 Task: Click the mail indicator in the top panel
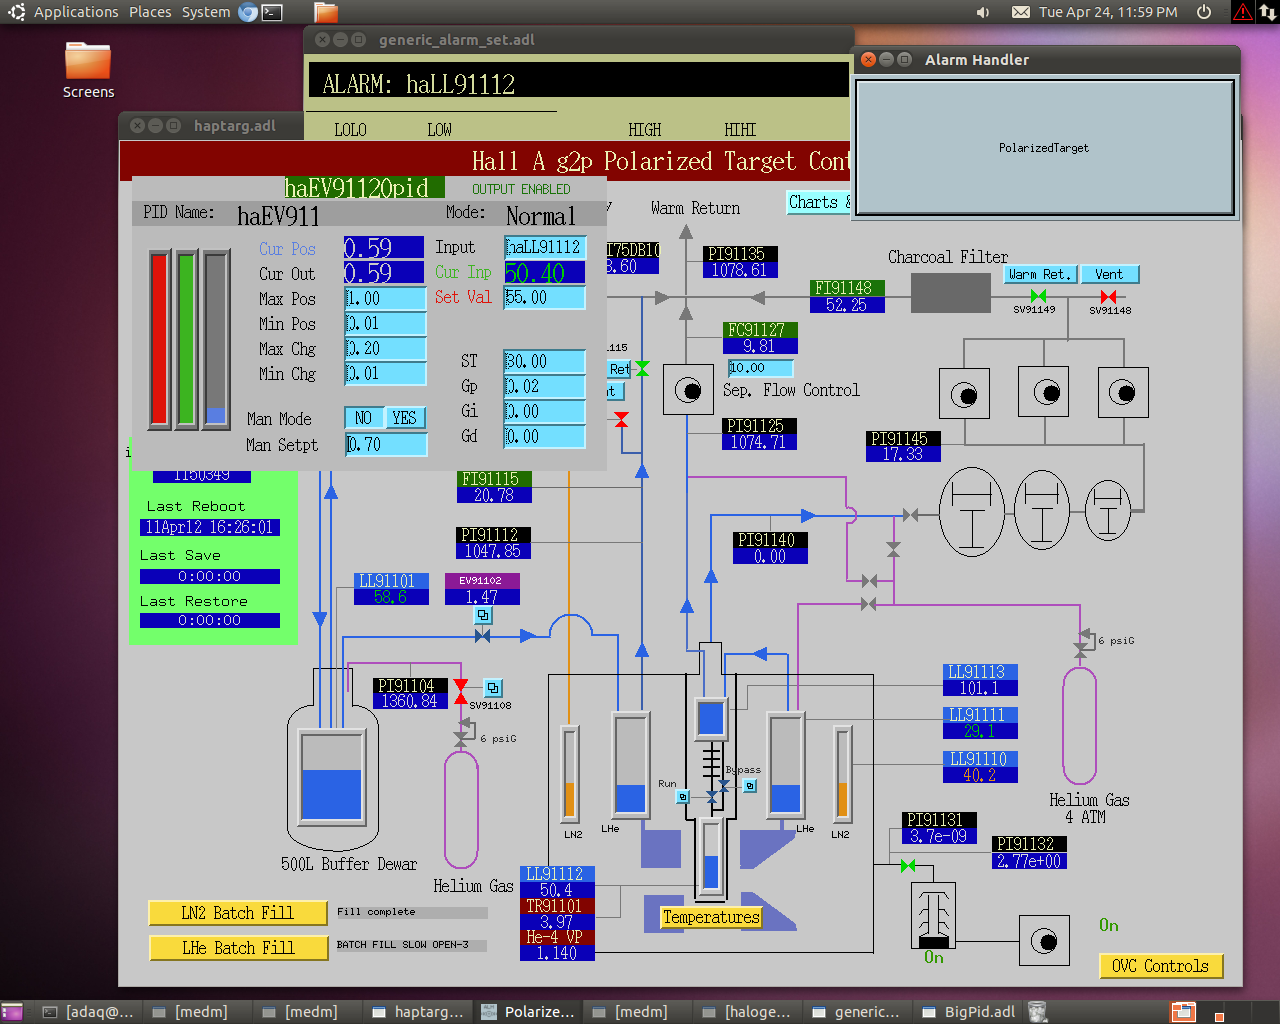click(1020, 12)
